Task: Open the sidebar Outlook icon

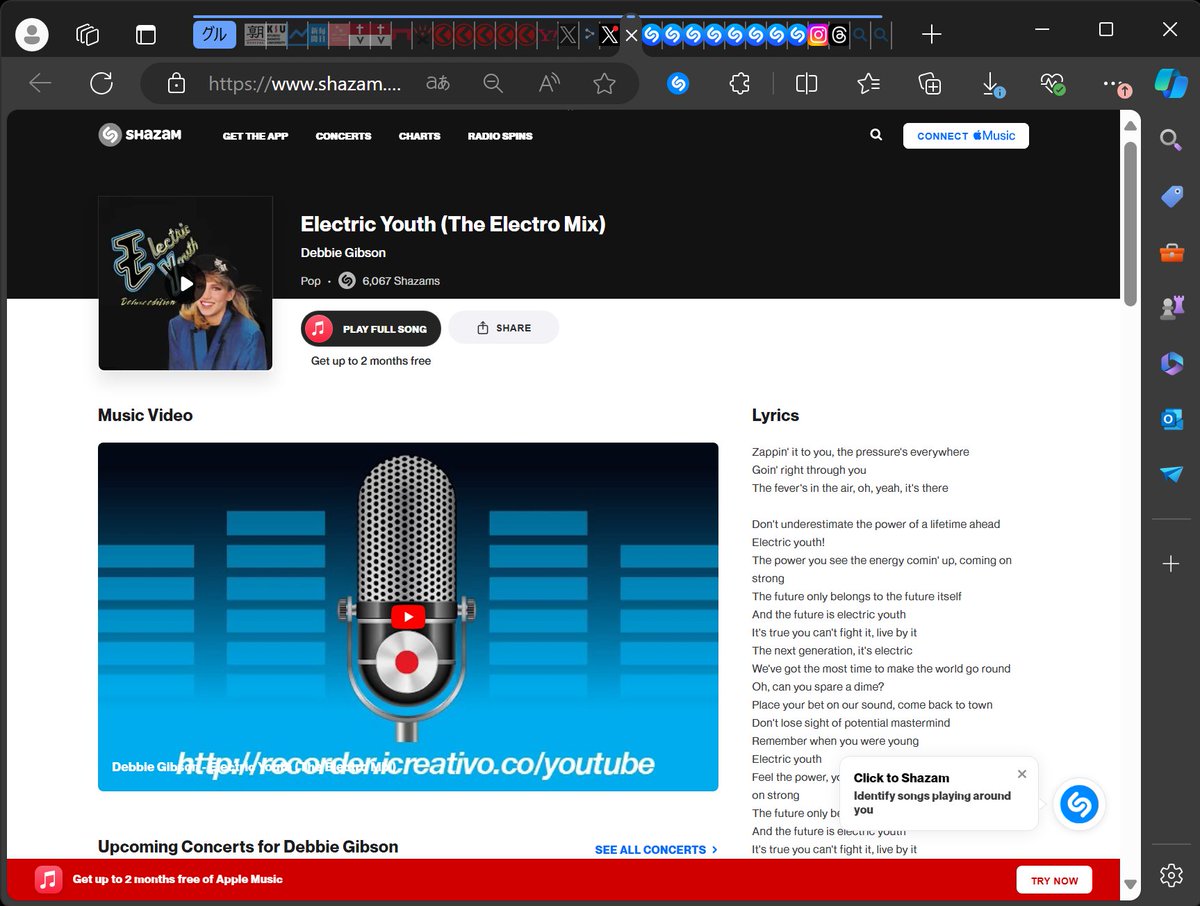Action: click(x=1171, y=419)
